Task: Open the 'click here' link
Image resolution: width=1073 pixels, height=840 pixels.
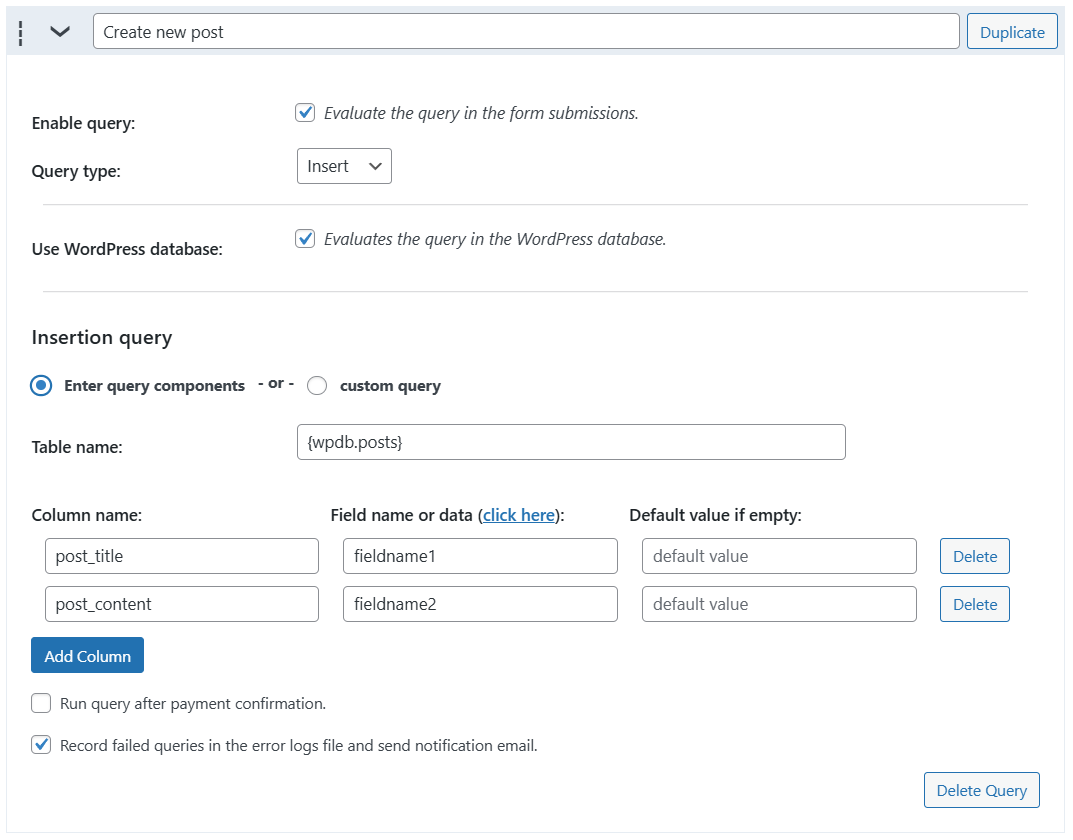Action: click(518, 515)
